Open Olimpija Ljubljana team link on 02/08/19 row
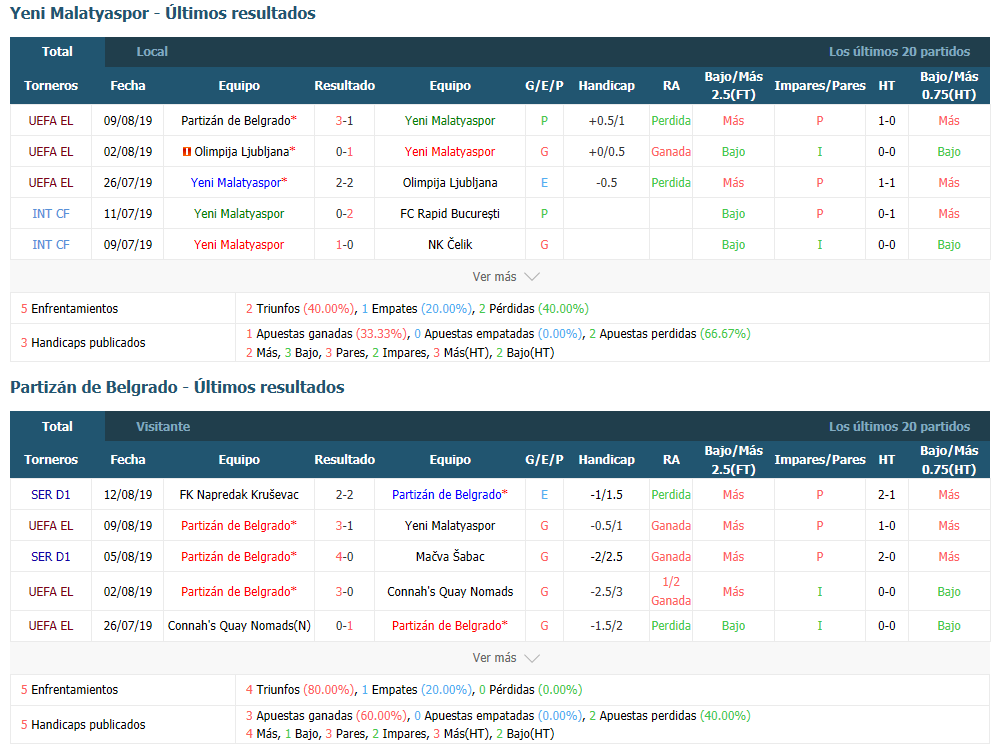Viewport: 998px width, 747px height. 244,151
